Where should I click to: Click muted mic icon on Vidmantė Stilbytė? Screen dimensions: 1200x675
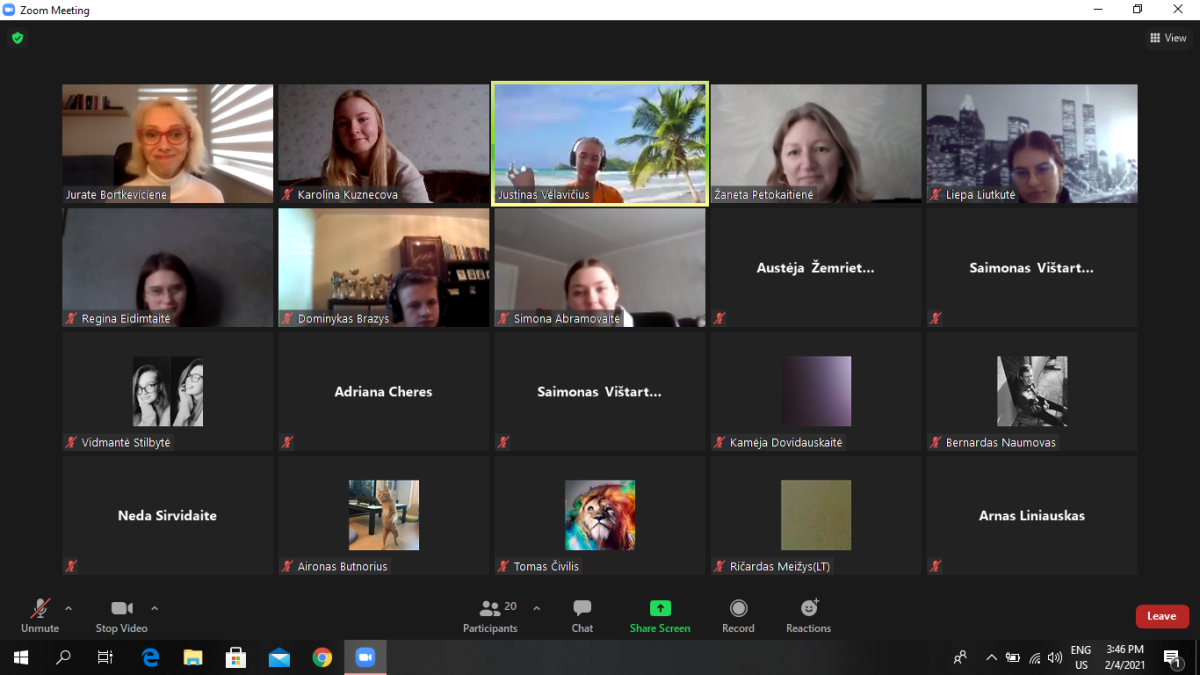pyautogui.click(x=72, y=442)
